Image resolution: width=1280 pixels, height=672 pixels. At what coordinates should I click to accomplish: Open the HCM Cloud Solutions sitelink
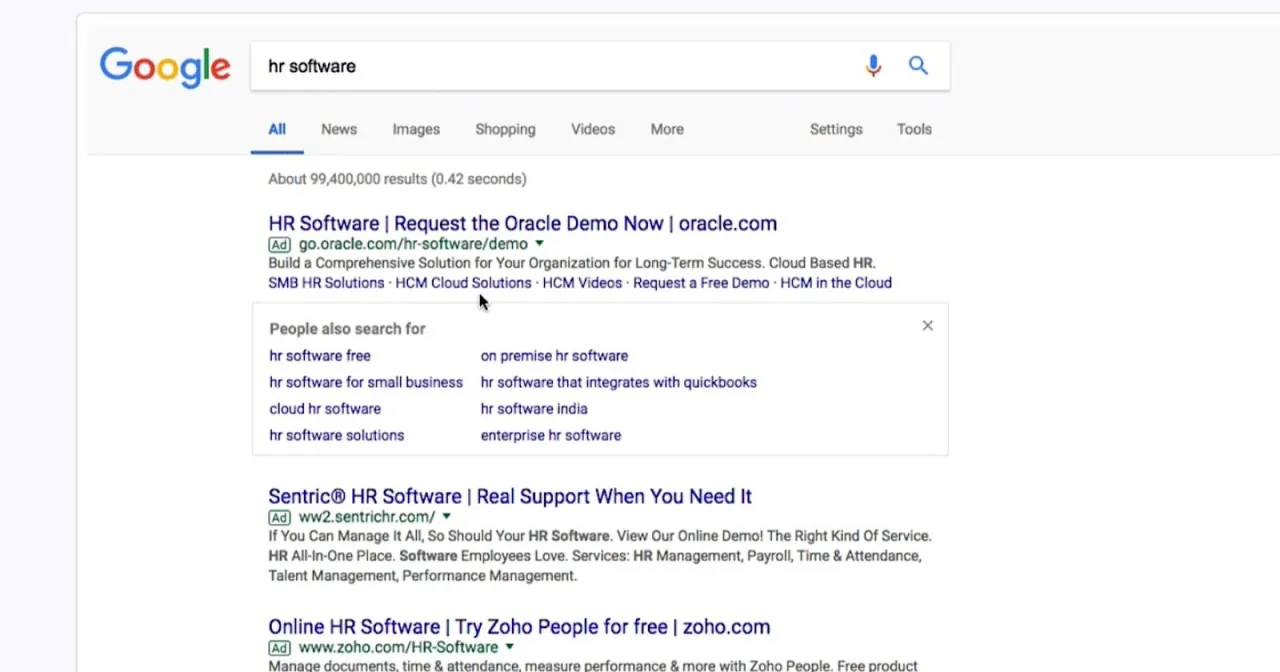(x=463, y=283)
